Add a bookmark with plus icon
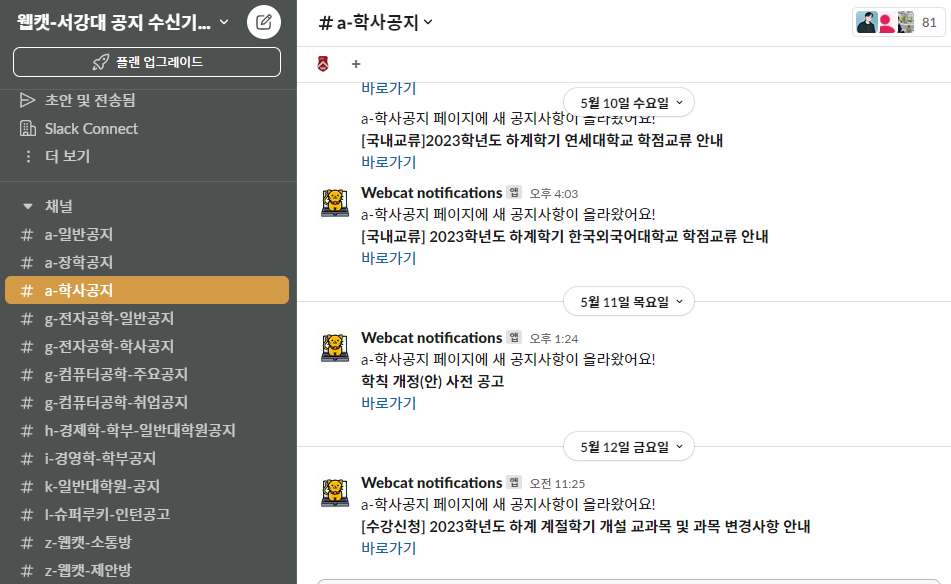Viewport: 951px width, 584px height. [x=356, y=64]
